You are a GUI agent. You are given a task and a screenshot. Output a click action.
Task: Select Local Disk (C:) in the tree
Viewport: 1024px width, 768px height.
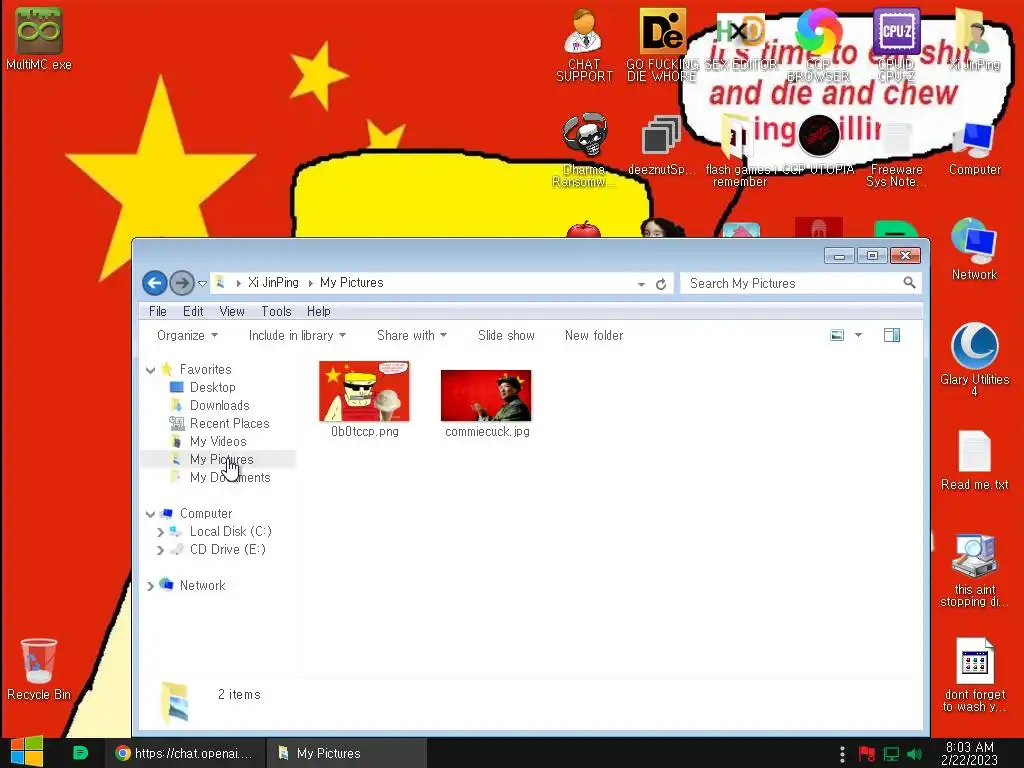click(x=231, y=532)
